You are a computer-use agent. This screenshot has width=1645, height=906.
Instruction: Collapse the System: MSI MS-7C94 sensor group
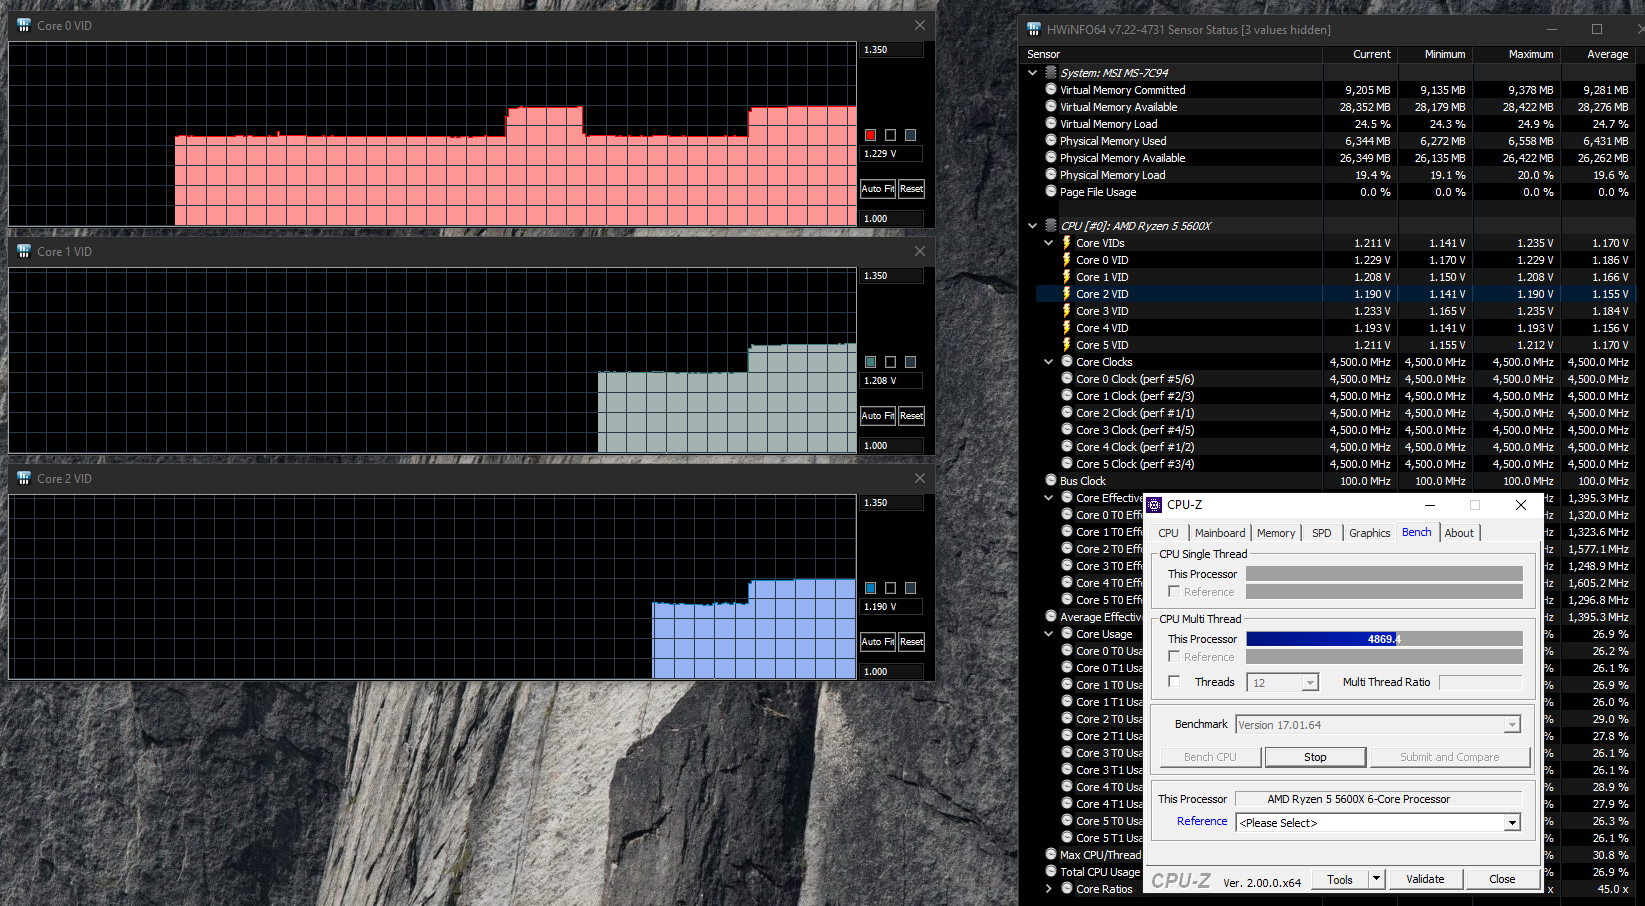coord(1033,72)
